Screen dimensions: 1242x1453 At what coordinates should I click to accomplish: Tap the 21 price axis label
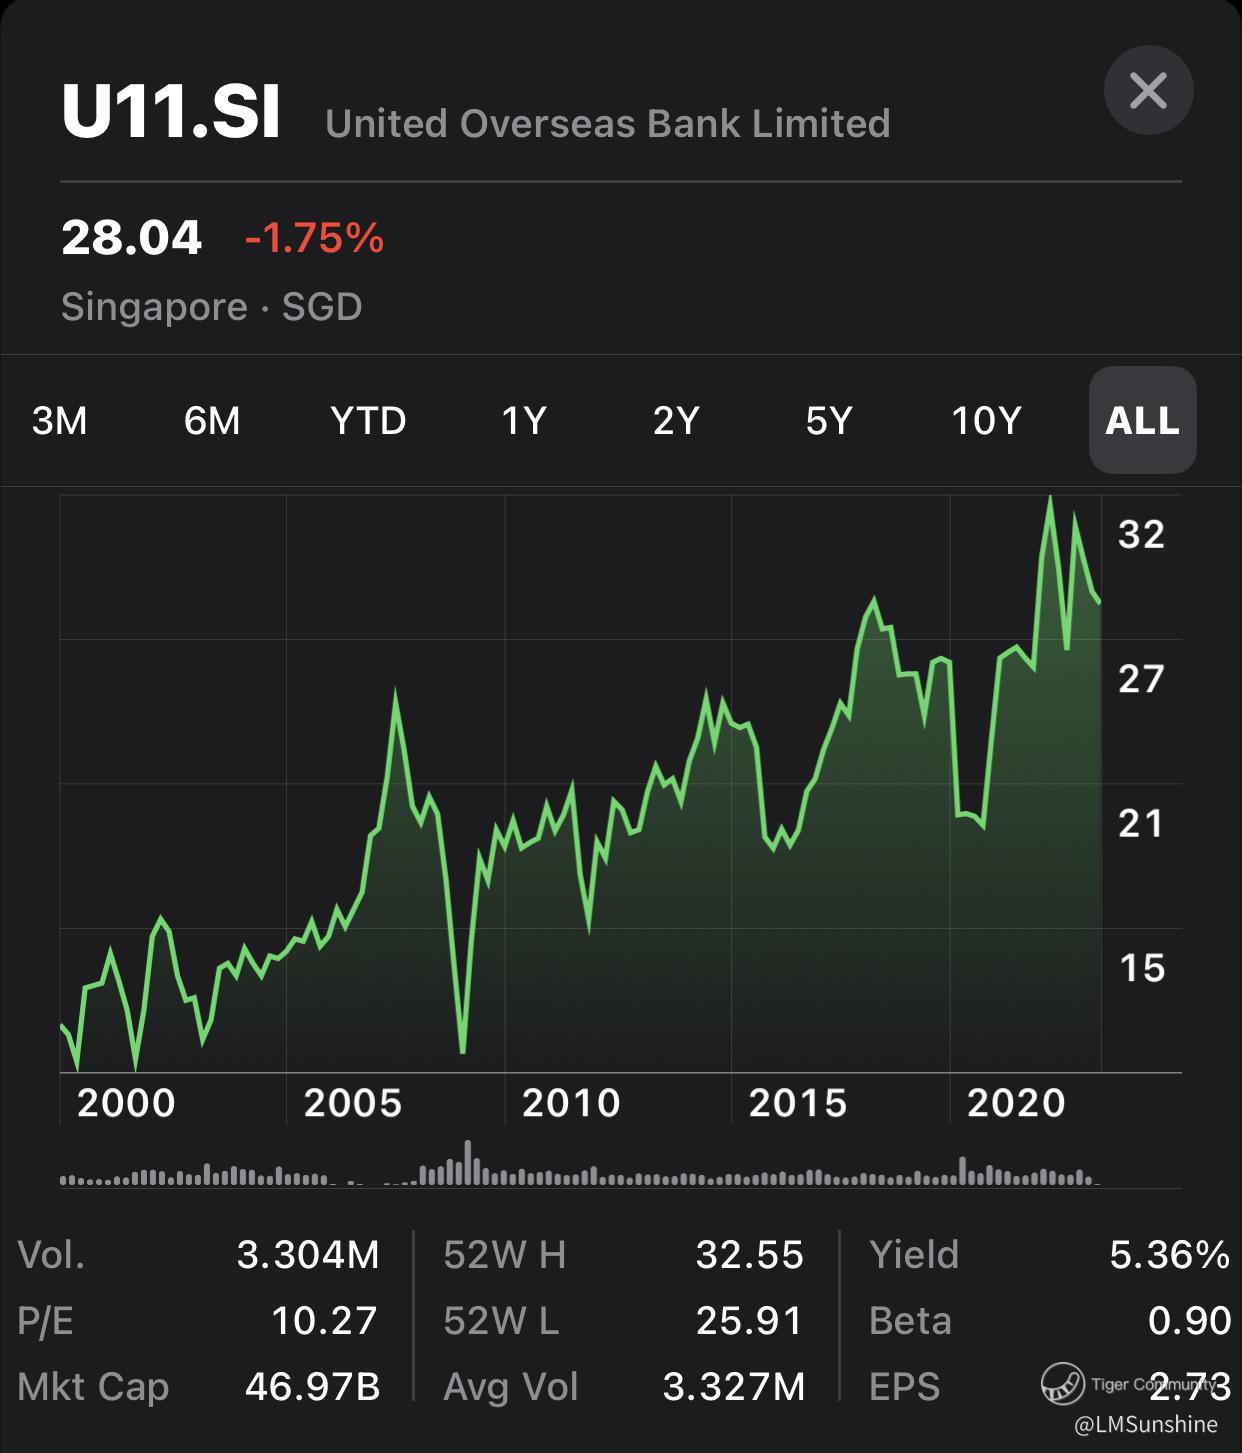pyautogui.click(x=1142, y=823)
